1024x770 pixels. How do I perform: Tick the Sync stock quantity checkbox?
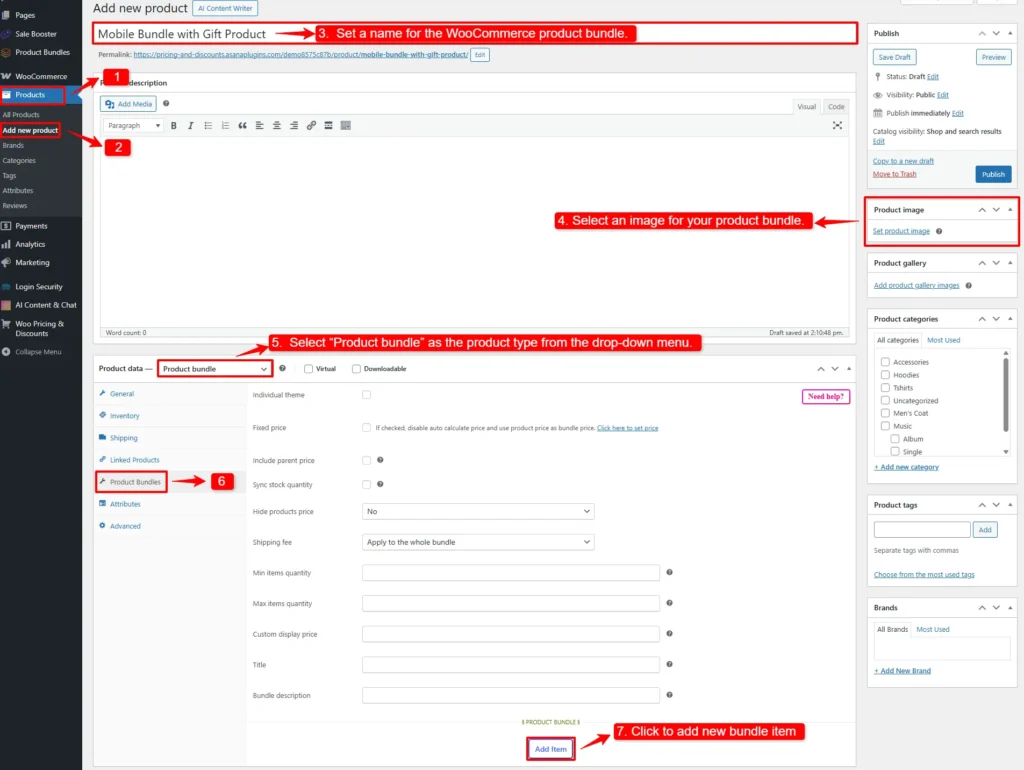coord(366,485)
